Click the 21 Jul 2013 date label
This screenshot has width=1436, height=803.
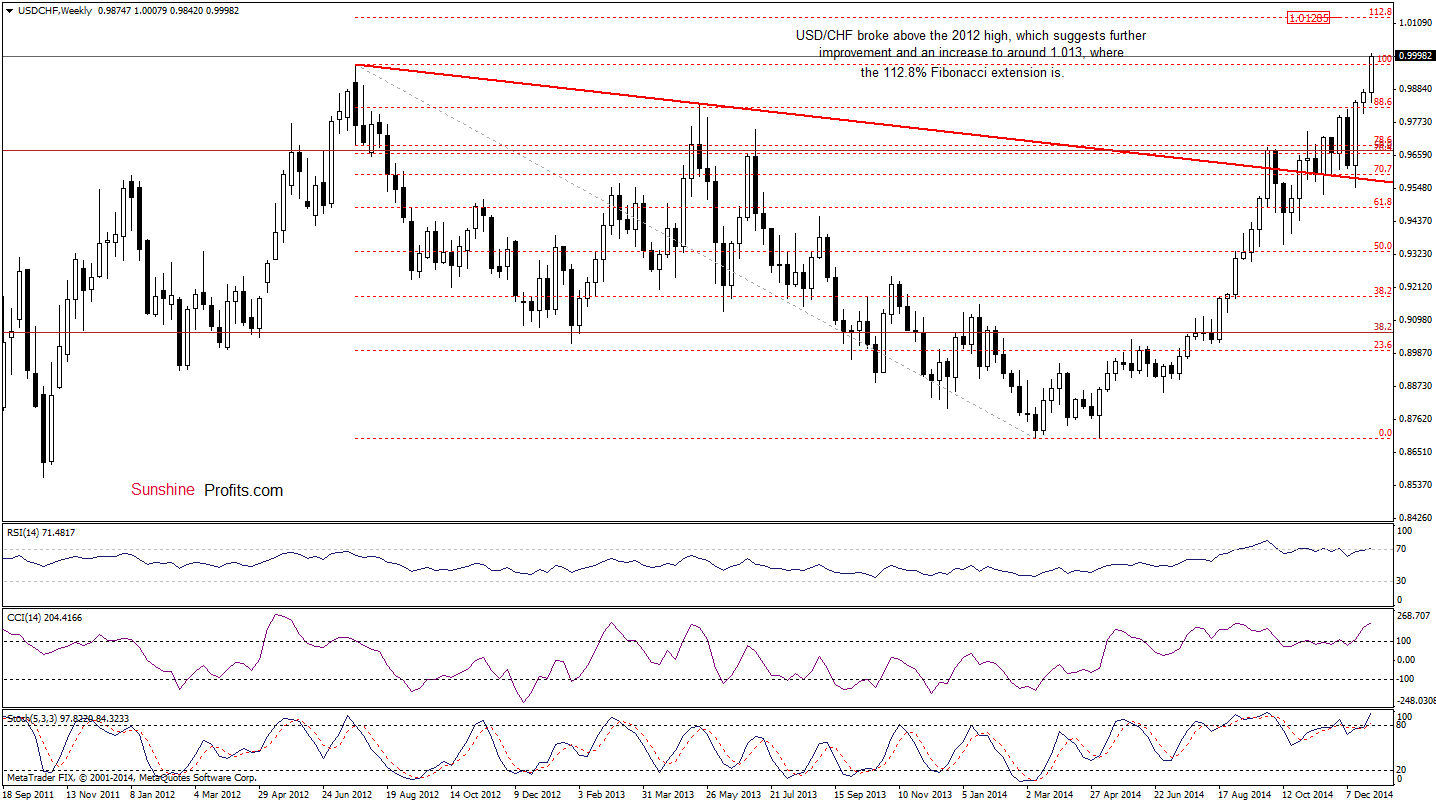793,794
